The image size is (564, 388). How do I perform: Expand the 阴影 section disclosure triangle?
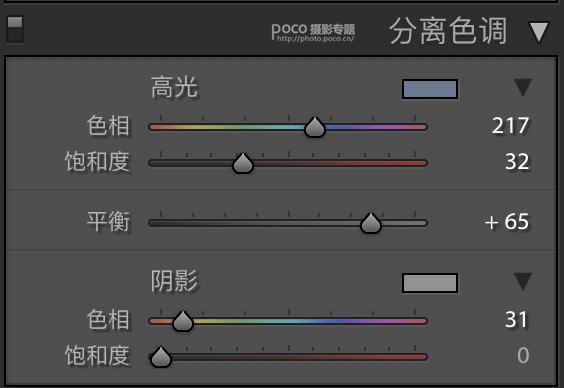(x=523, y=282)
